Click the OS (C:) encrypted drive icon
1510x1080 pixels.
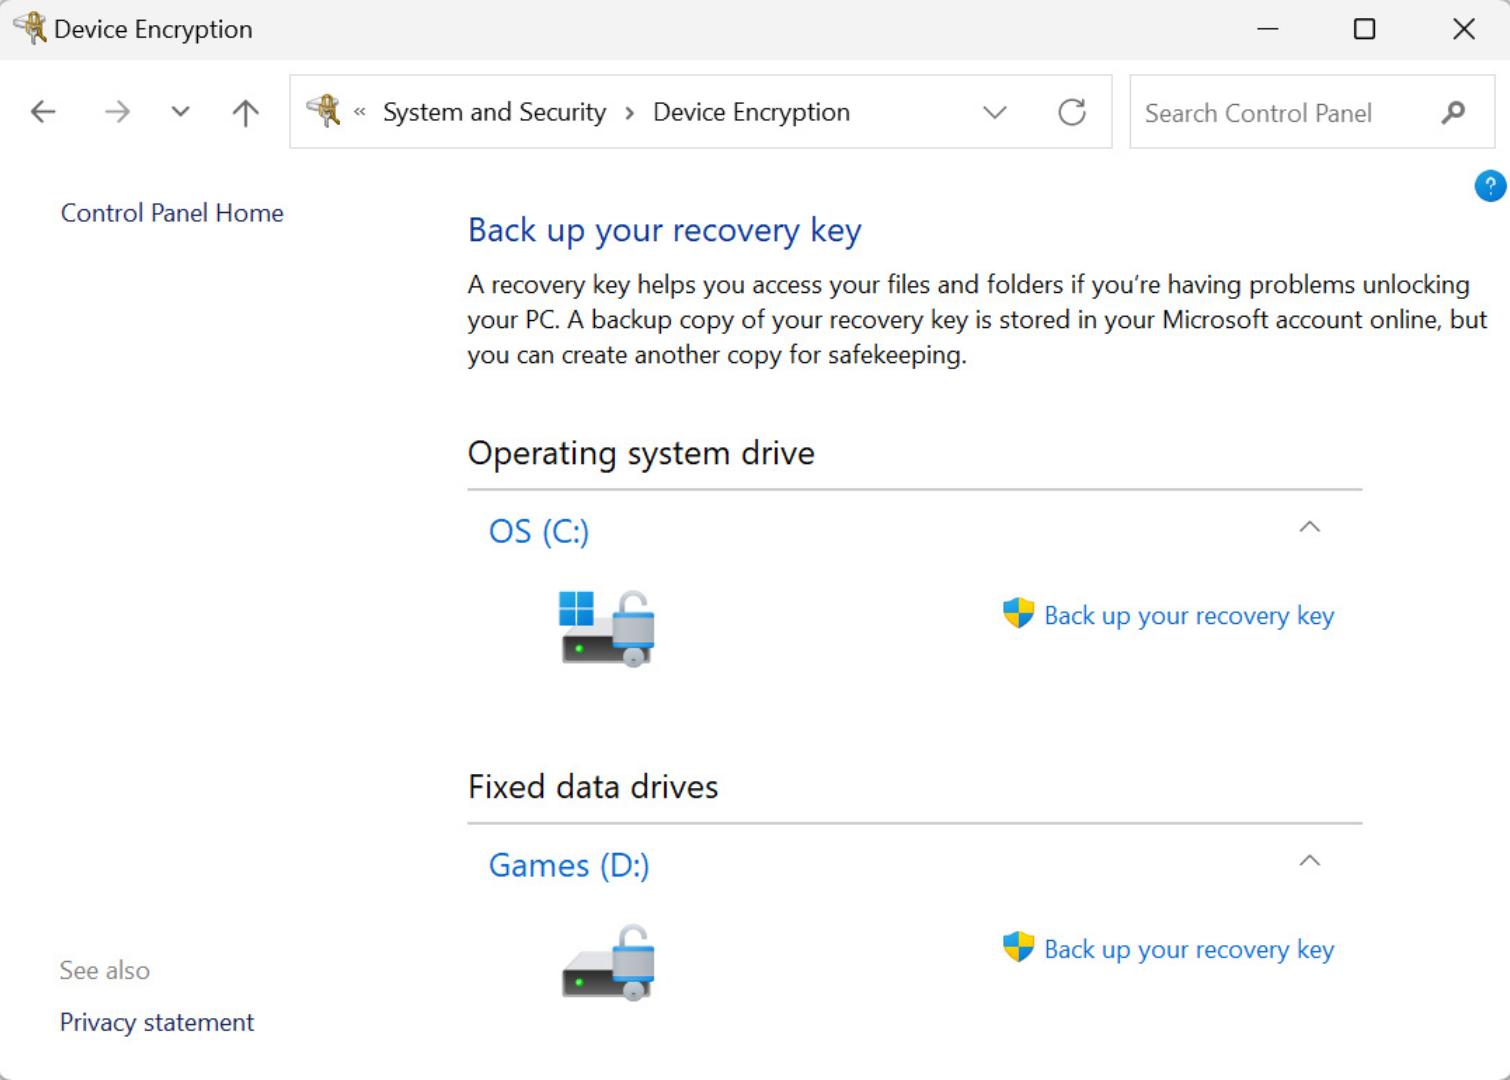606,627
